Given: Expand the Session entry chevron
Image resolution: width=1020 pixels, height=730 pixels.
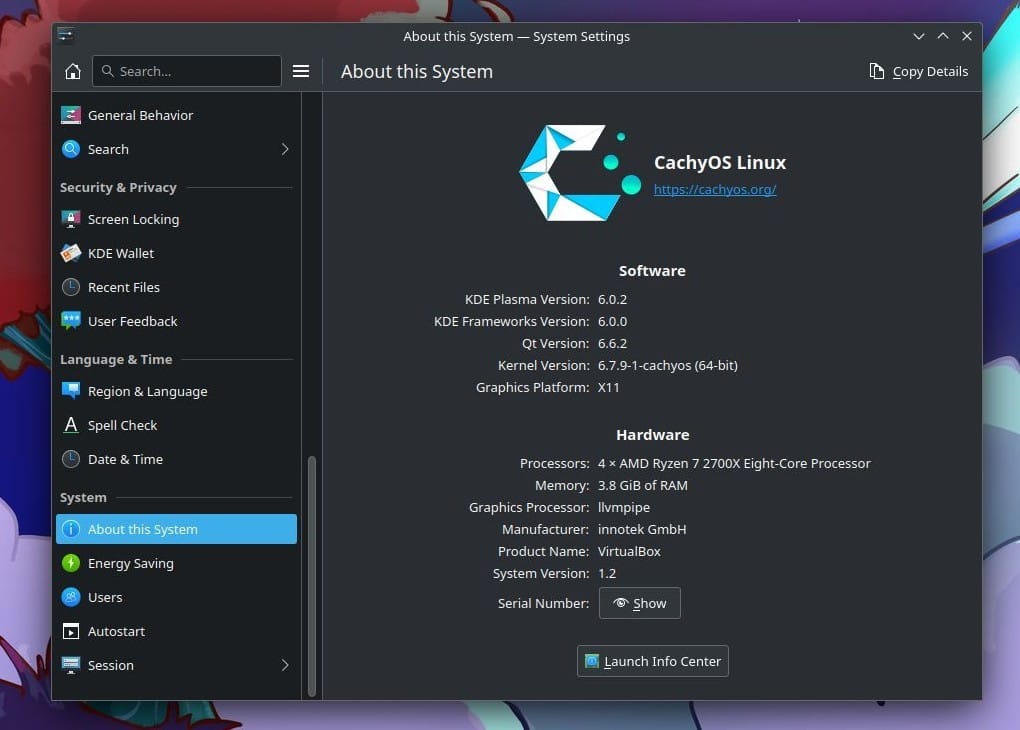Looking at the screenshot, I should click(x=285, y=665).
